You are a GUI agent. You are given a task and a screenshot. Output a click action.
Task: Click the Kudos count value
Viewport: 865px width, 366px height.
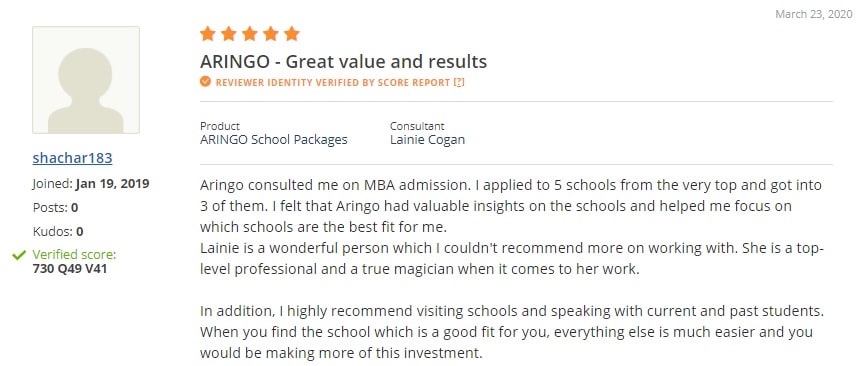80,232
